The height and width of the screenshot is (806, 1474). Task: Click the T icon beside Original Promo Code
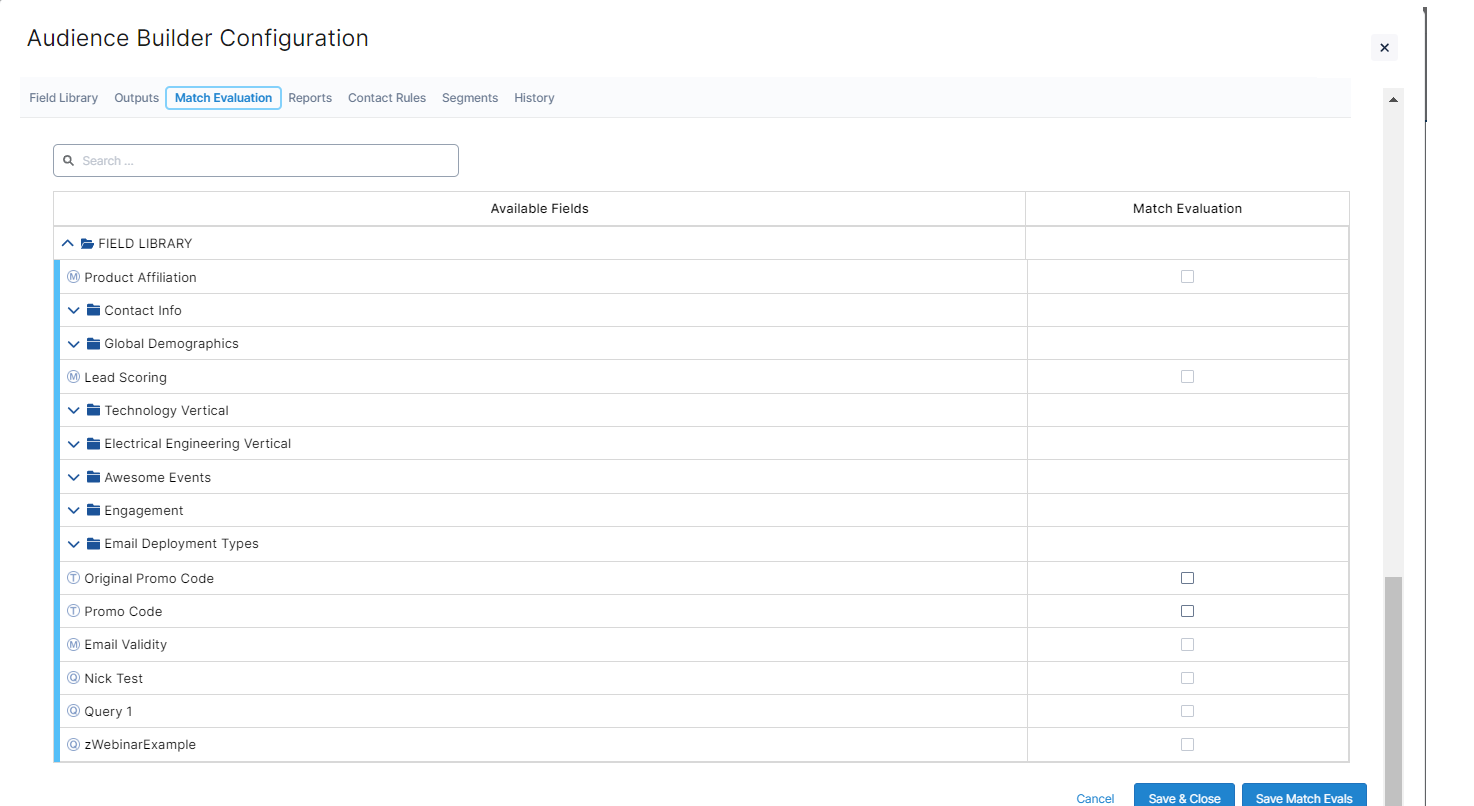[73, 578]
